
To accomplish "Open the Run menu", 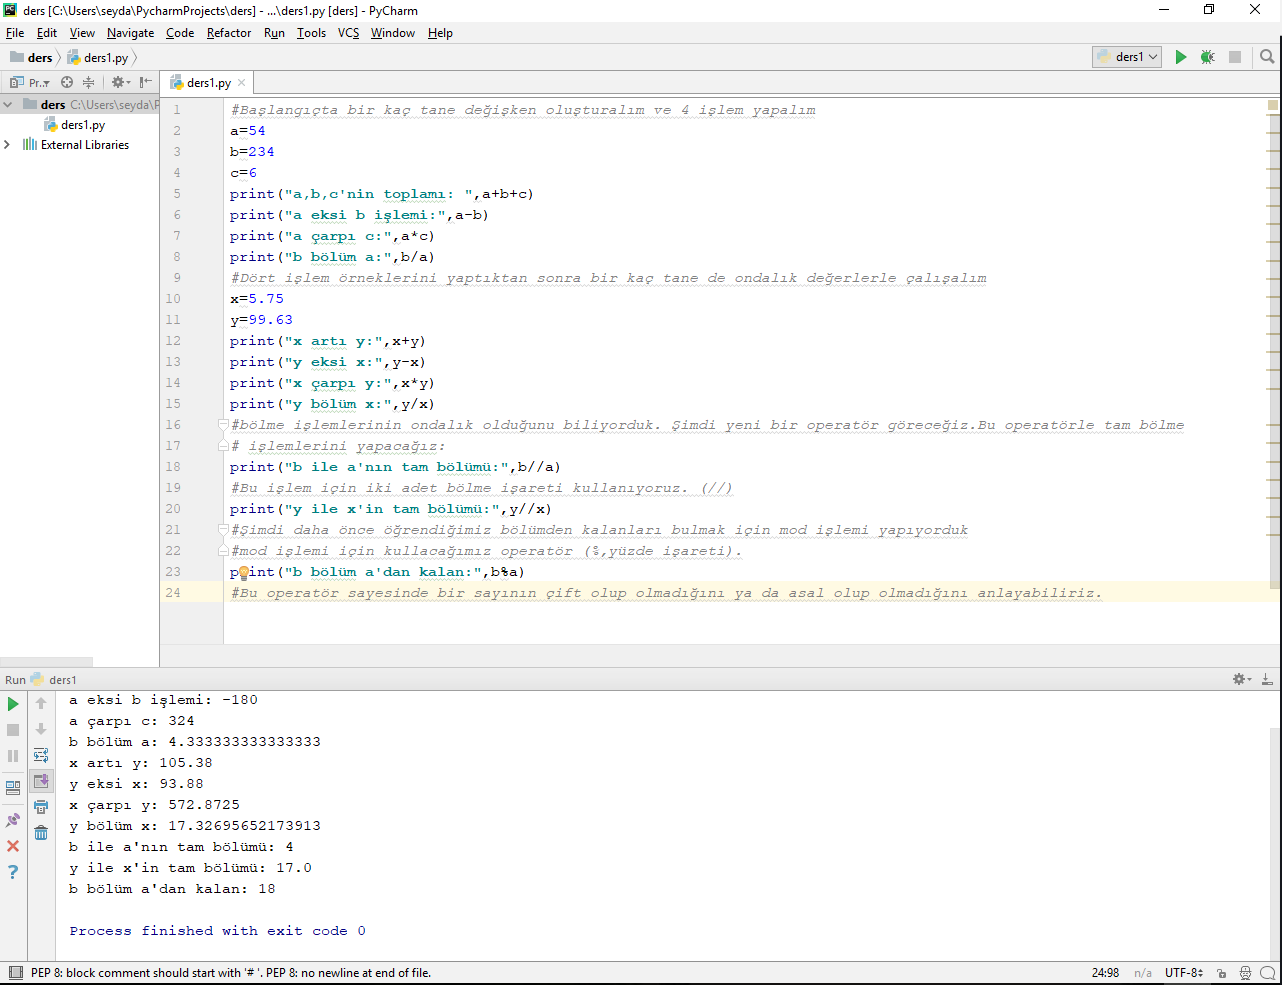I will (x=274, y=33).
